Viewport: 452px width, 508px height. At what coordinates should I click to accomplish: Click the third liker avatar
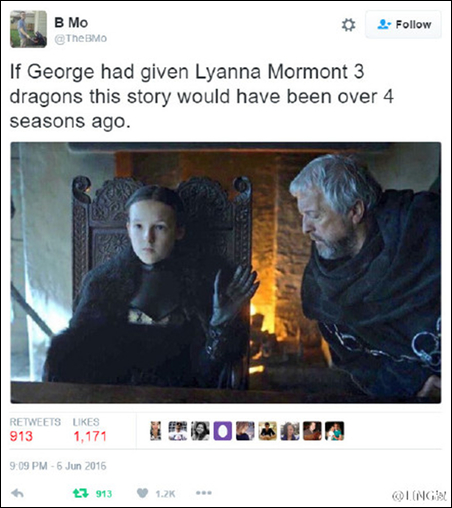pos(200,431)
